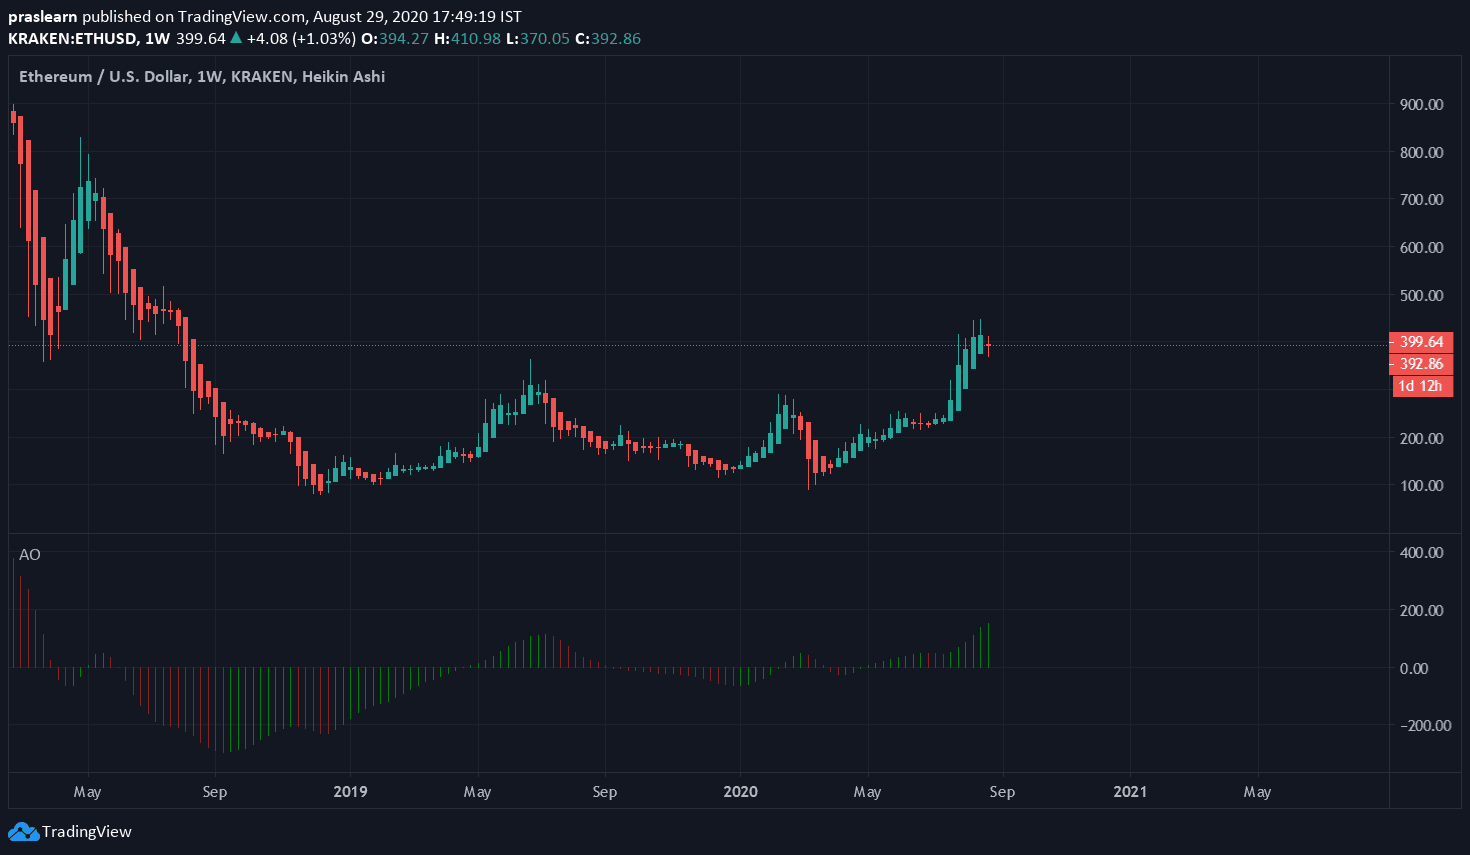Click the 392.86 close price tag

click(x=1420, y=364)
